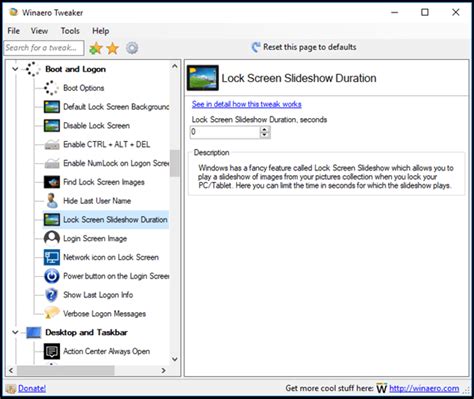Viewport: 474px width, 399px height.
Task: Click the Verbose Logon Messages icon
Action: pyautogui.click(x=51, y=313)
